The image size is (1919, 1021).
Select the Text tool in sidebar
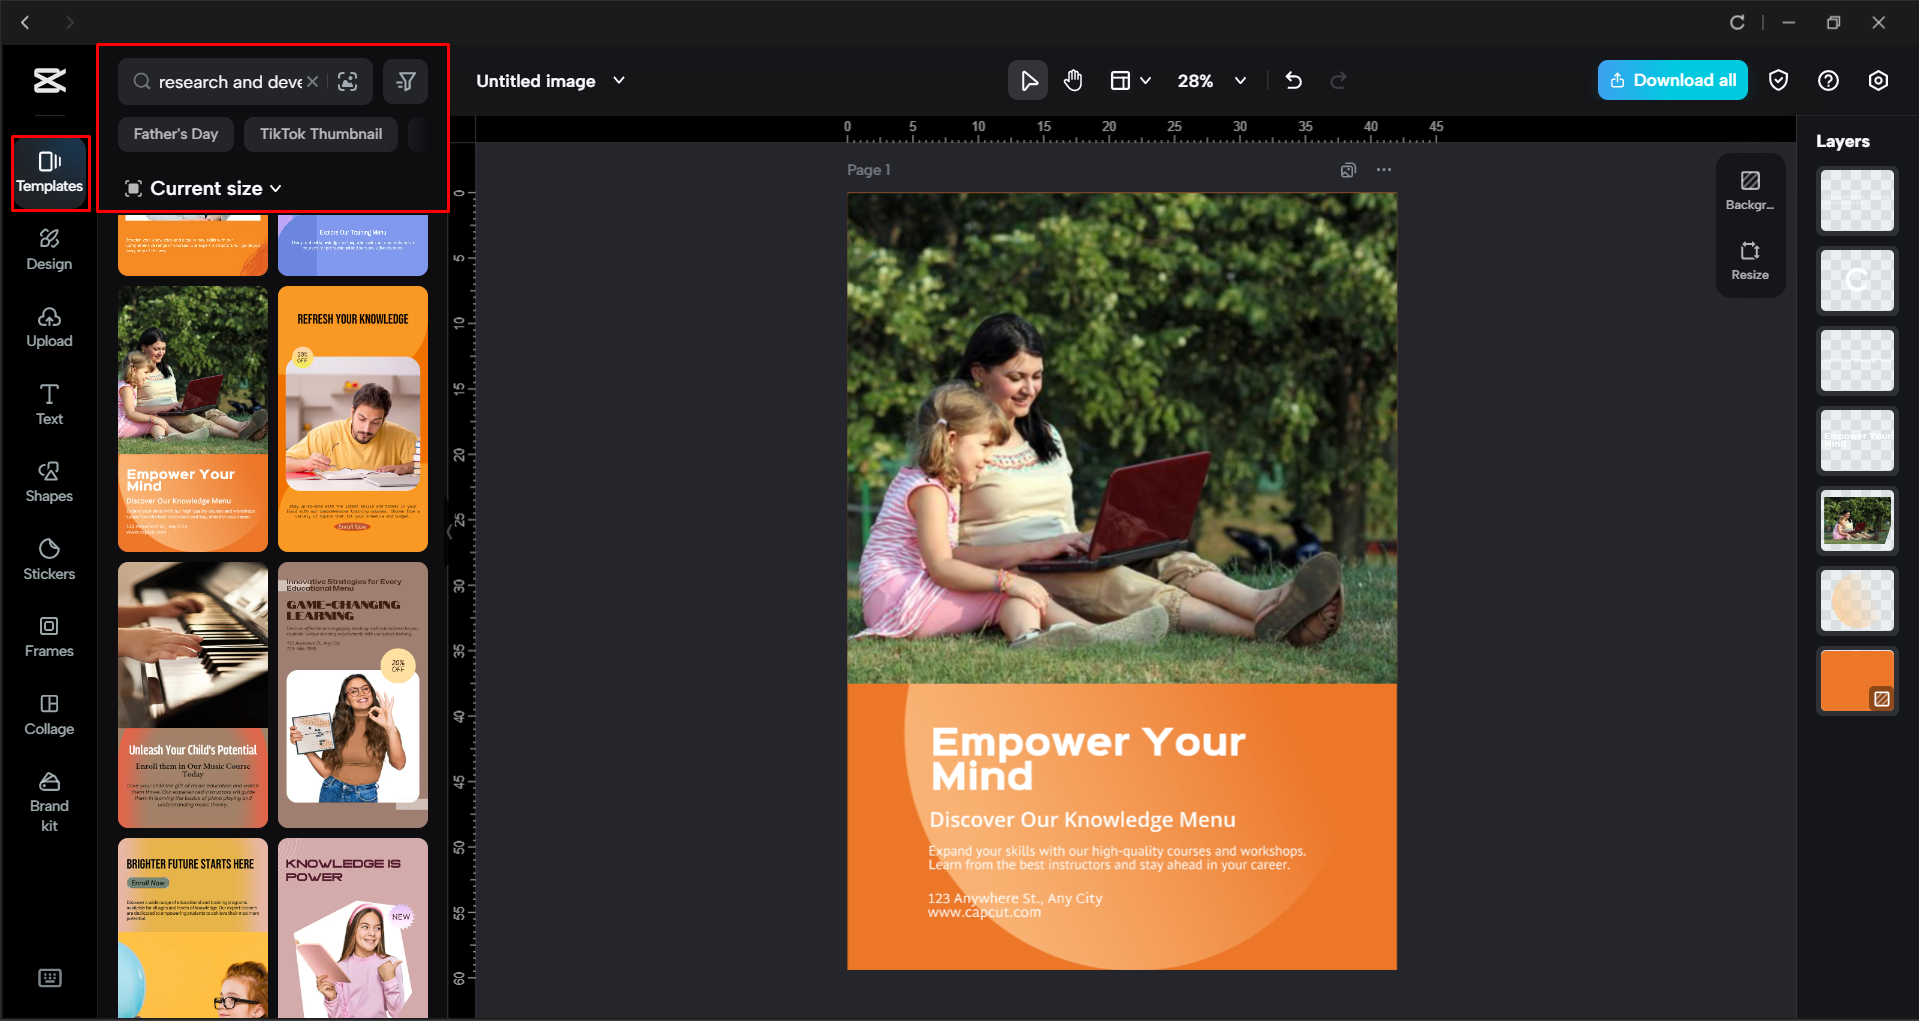(49, 404)
